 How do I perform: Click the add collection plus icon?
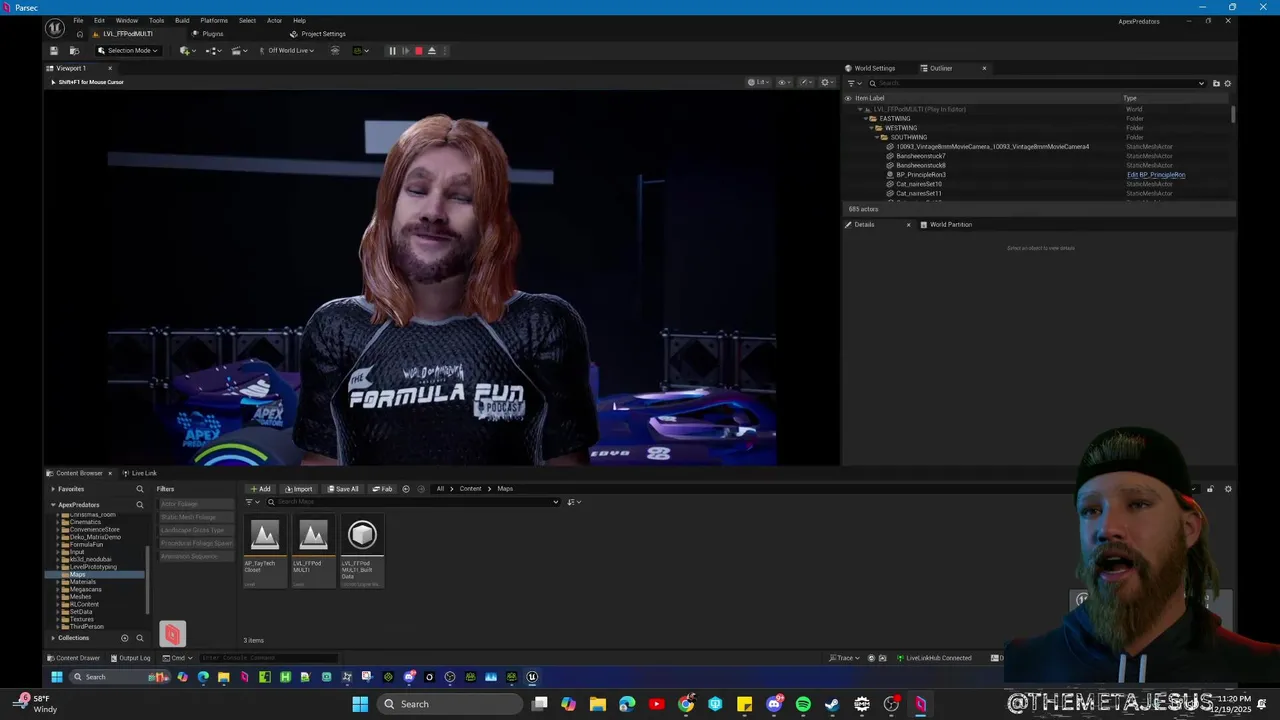tap(125, 638)
